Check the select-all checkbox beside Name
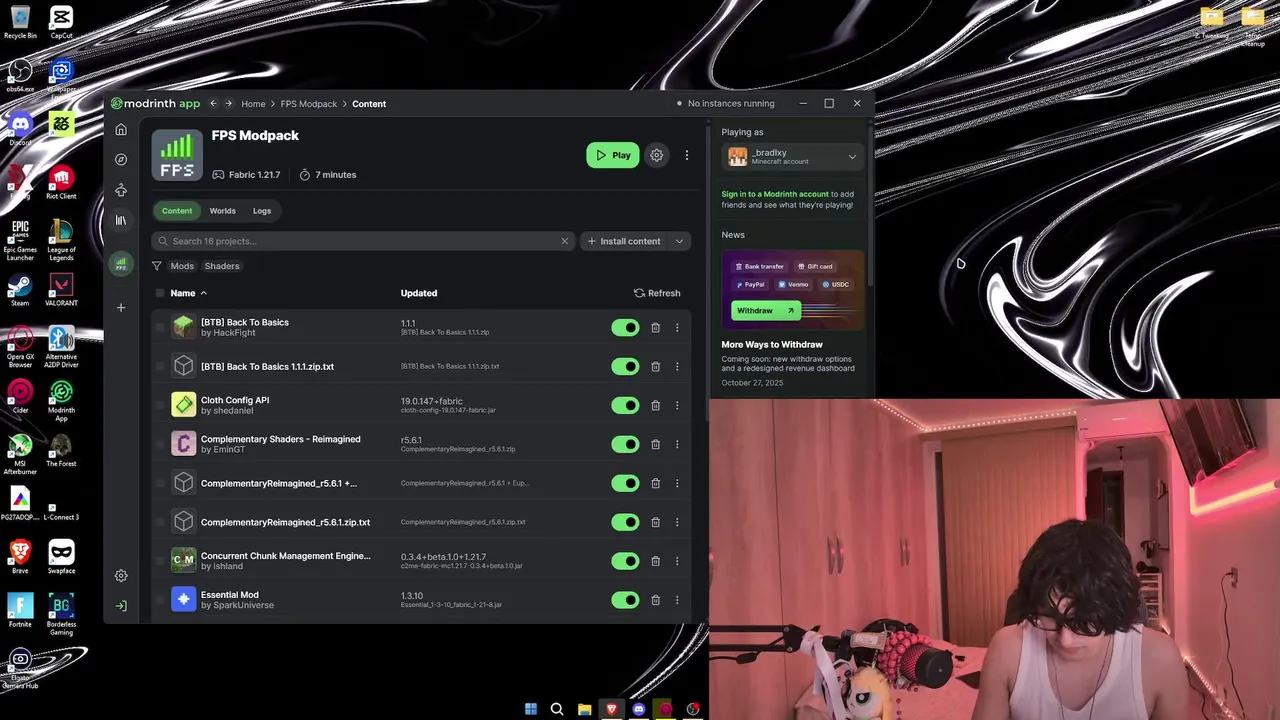Image resolution: width=1280 pixels, height=720 pixels. [x=160, y=293]
